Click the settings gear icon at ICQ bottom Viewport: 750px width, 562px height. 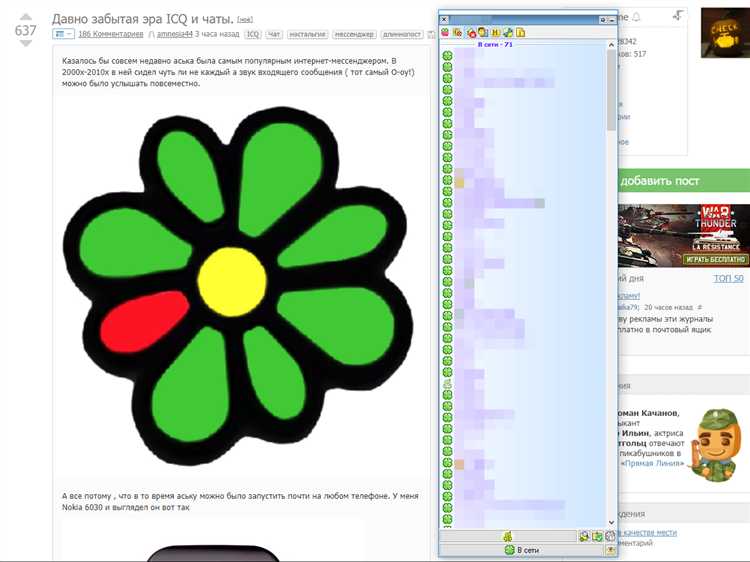pos(610,536)
